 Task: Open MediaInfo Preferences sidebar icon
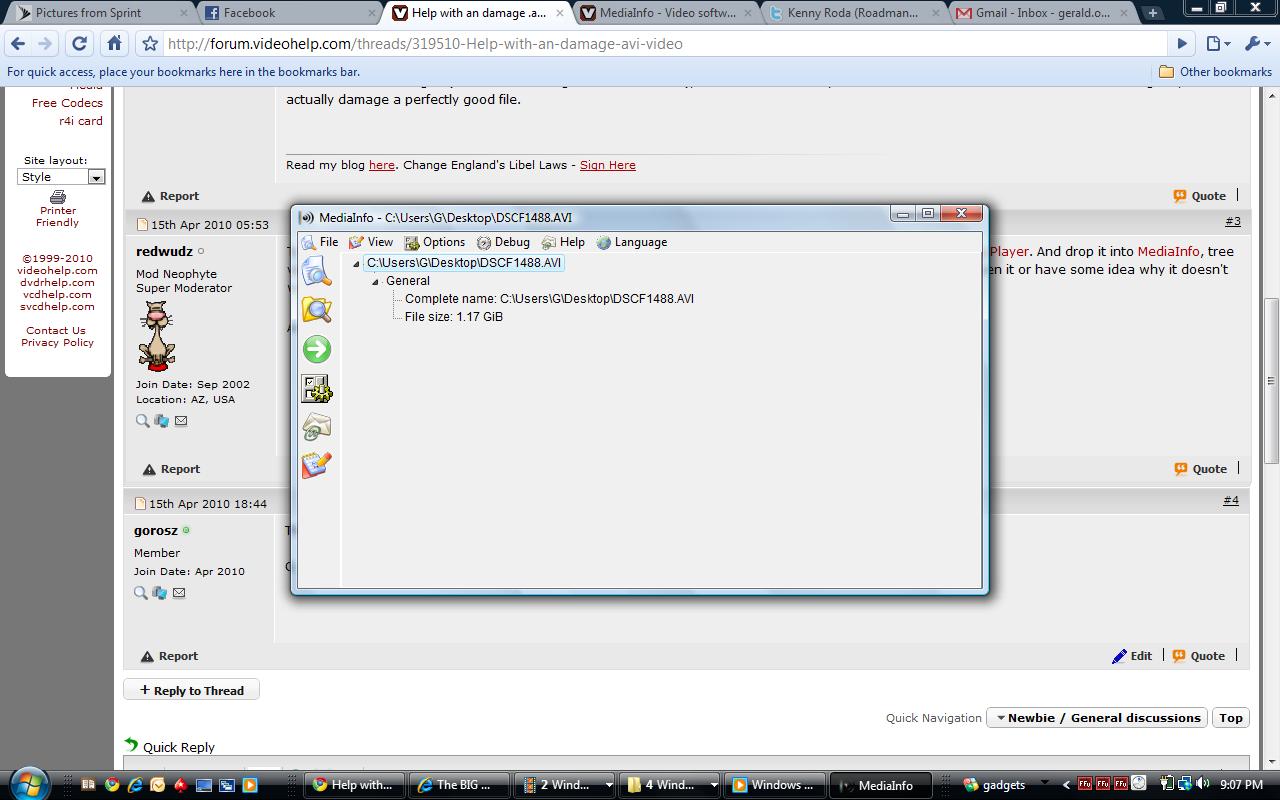317,388
